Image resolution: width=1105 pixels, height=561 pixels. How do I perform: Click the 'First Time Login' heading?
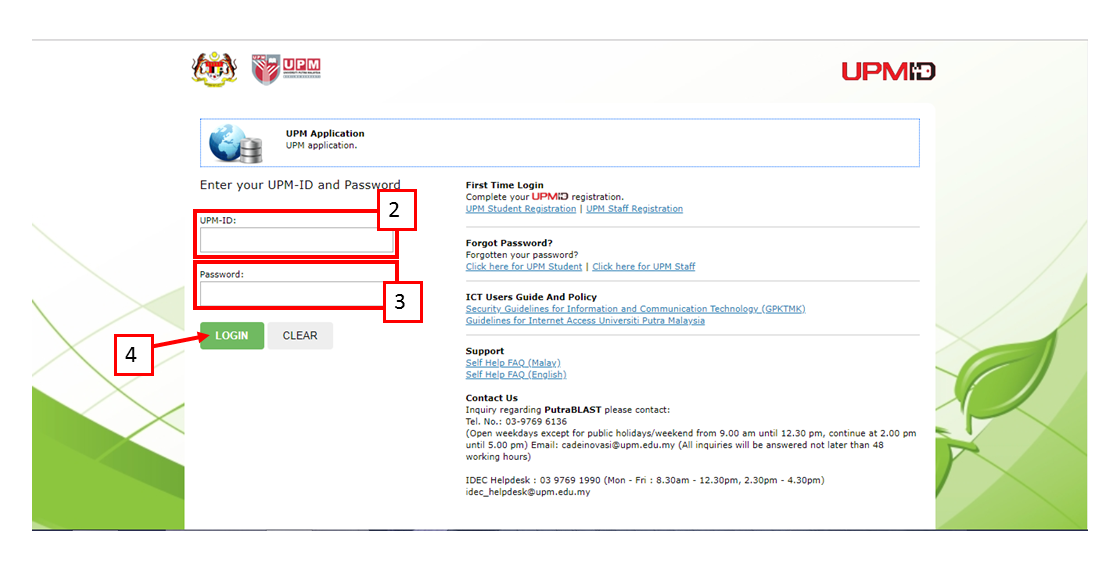(x=505, y=185)
